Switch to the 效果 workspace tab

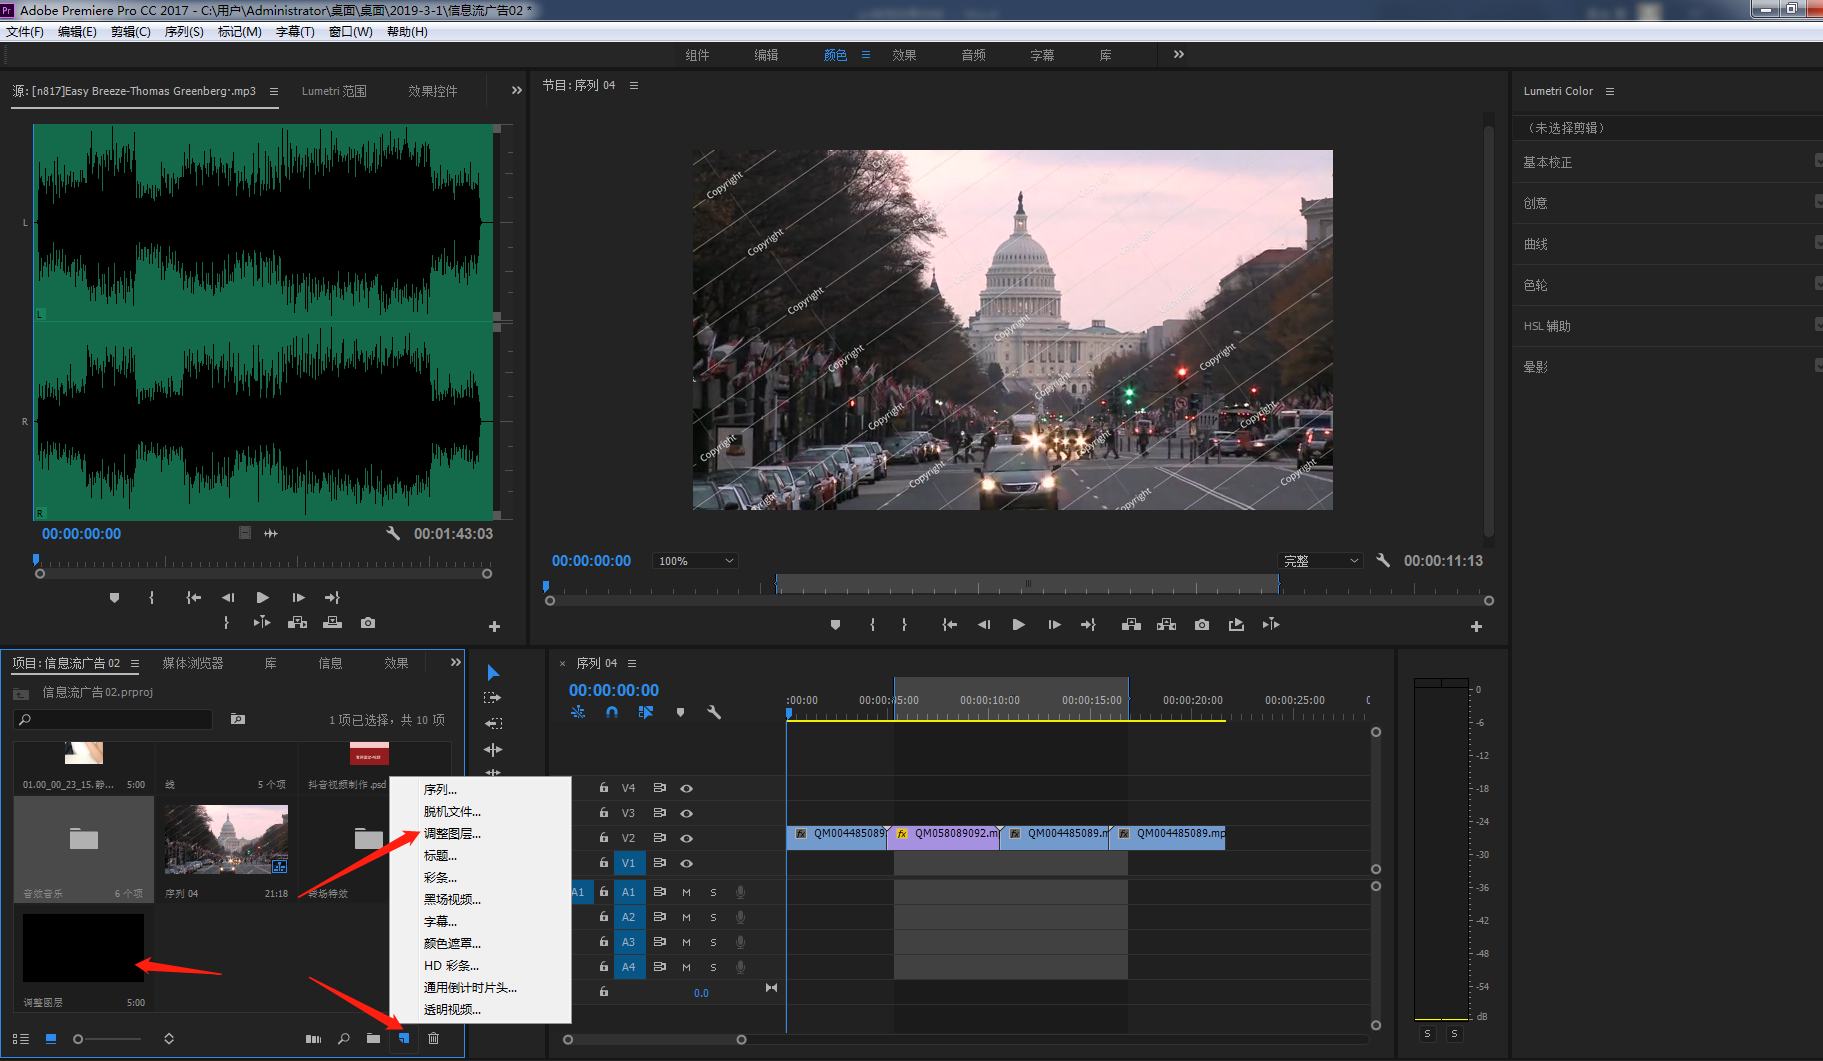[904, 55]
